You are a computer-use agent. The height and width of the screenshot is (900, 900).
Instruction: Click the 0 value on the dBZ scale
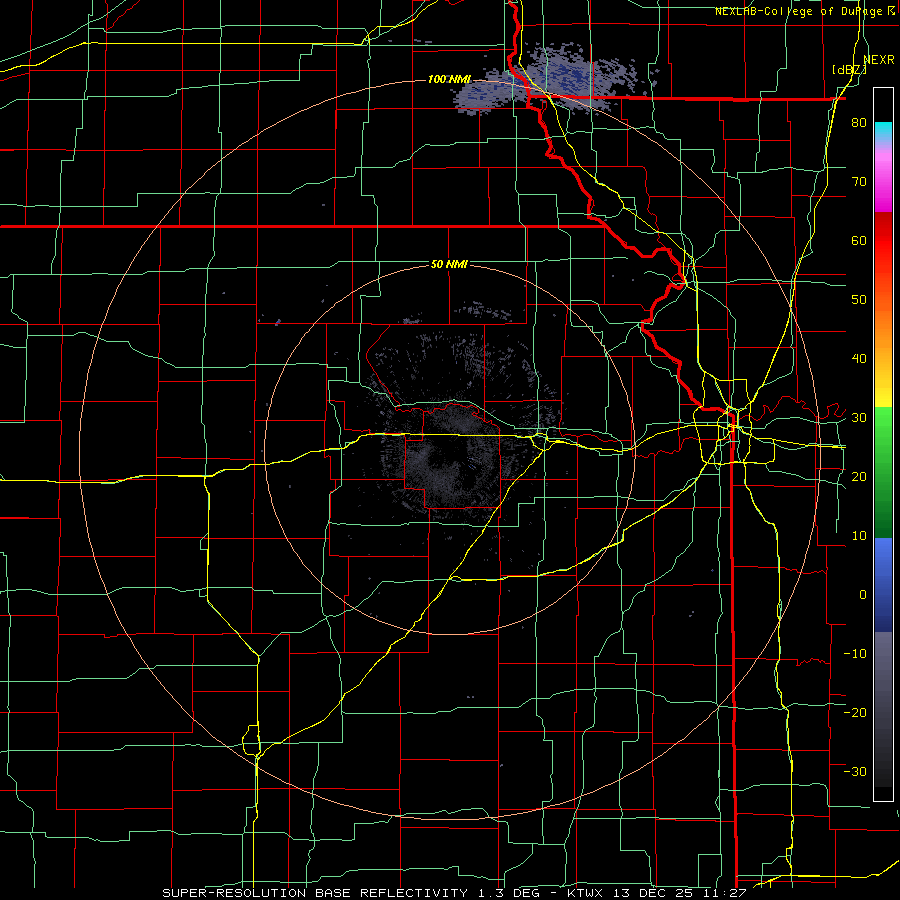(x=863, y=595)
